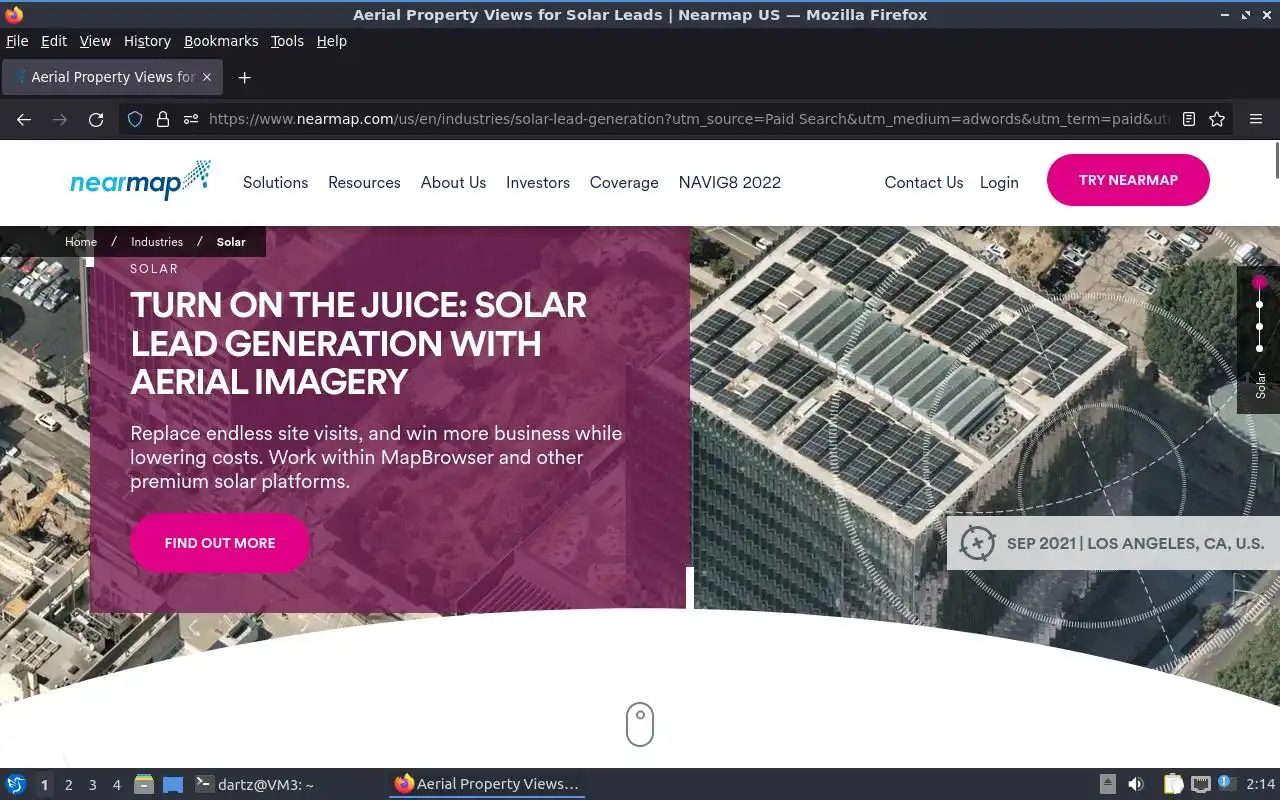Open the site permissions icon in address bar
Viewport: 1280px width, 800px height.
click(191, 119)
